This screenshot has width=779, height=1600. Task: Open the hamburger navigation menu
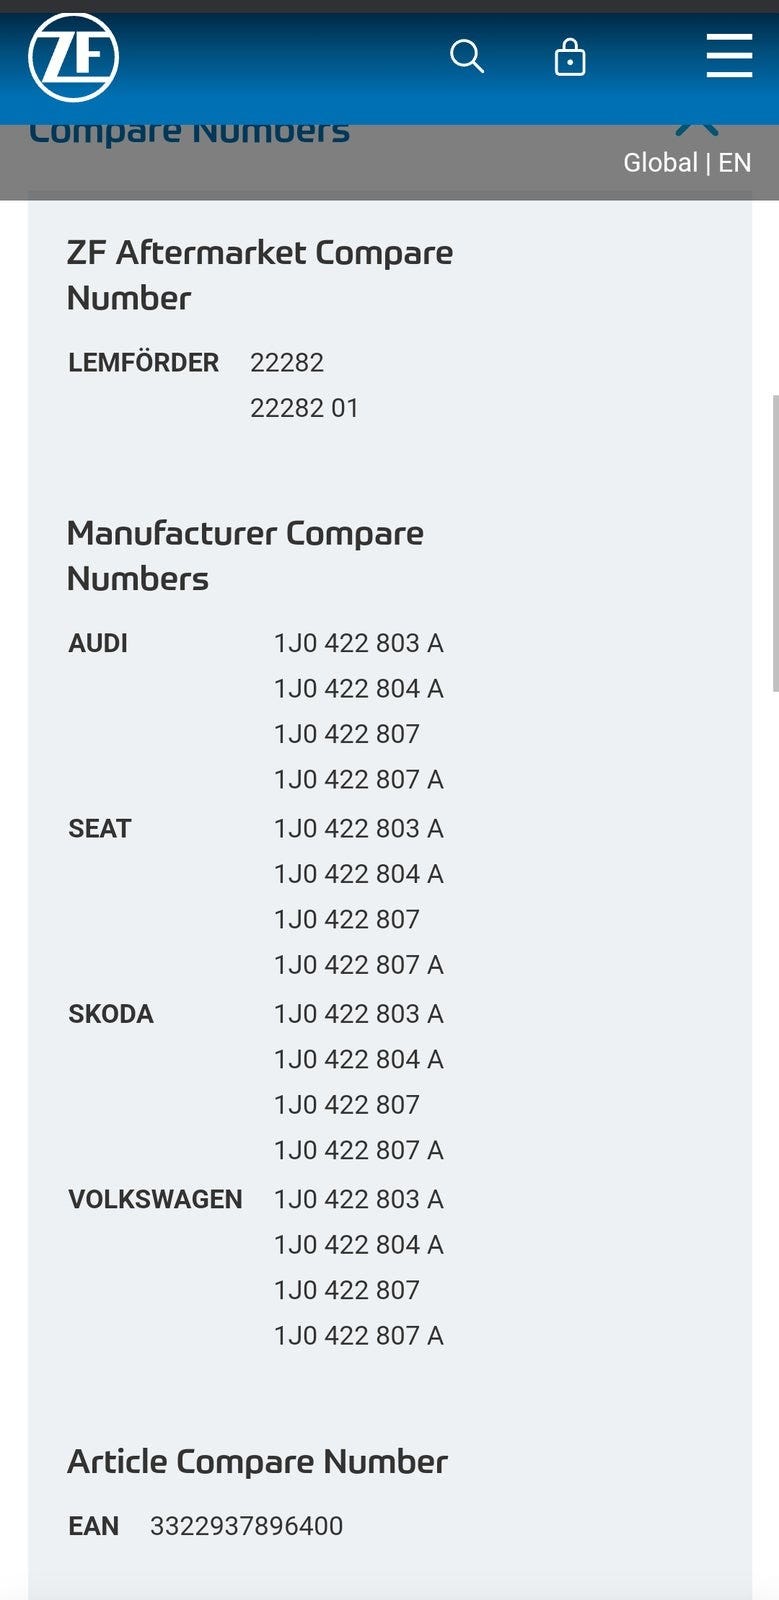729,55
